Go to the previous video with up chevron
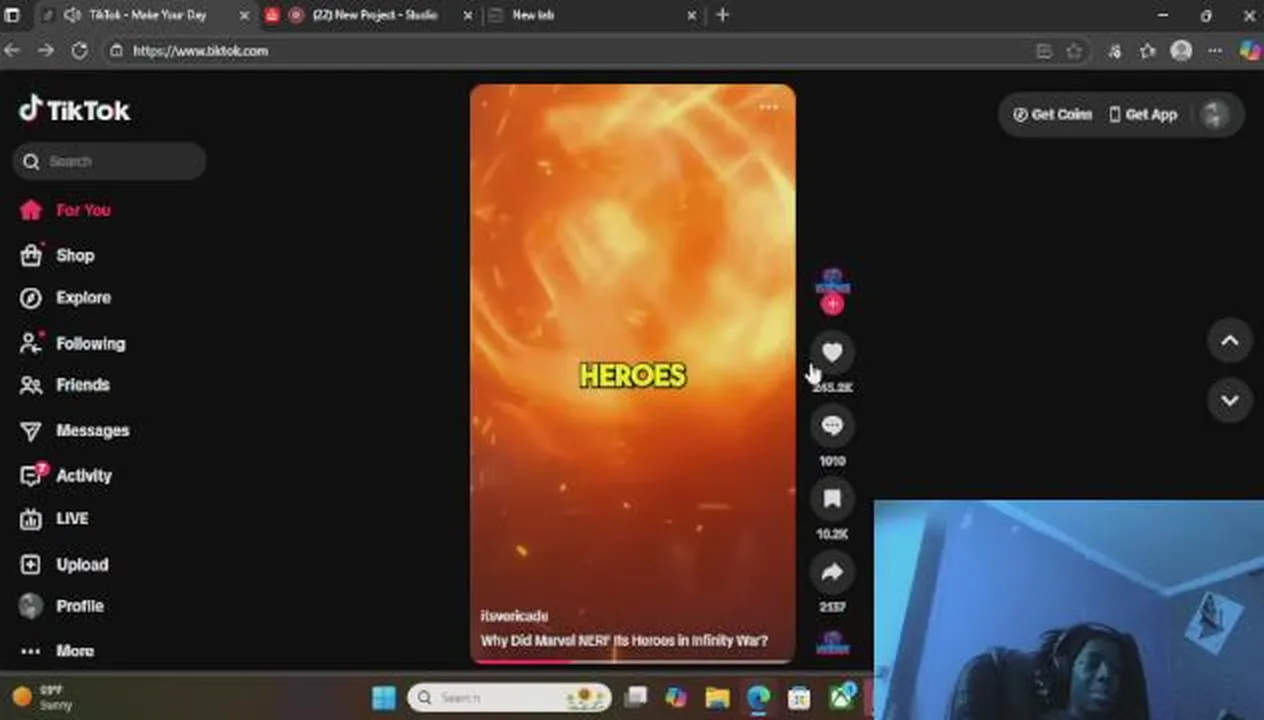The image size is (1264, 720). click(x=1230, y=341)
